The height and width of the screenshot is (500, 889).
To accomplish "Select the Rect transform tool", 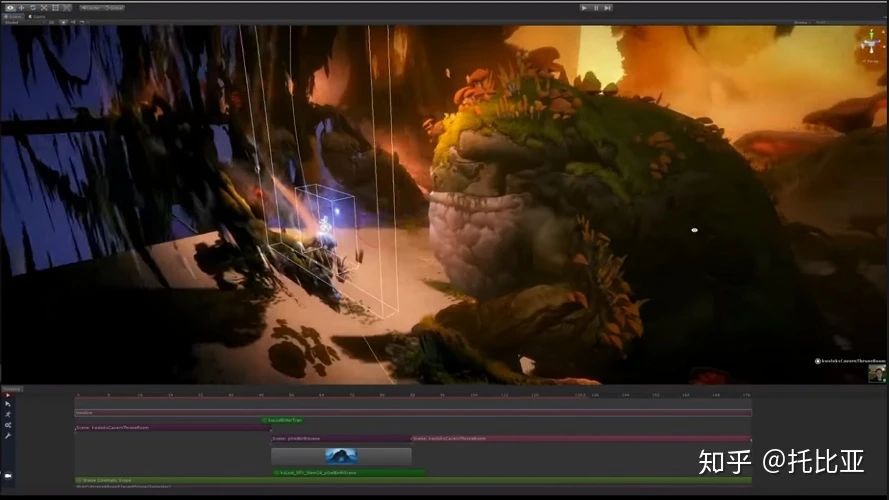I will click(56, 8).
